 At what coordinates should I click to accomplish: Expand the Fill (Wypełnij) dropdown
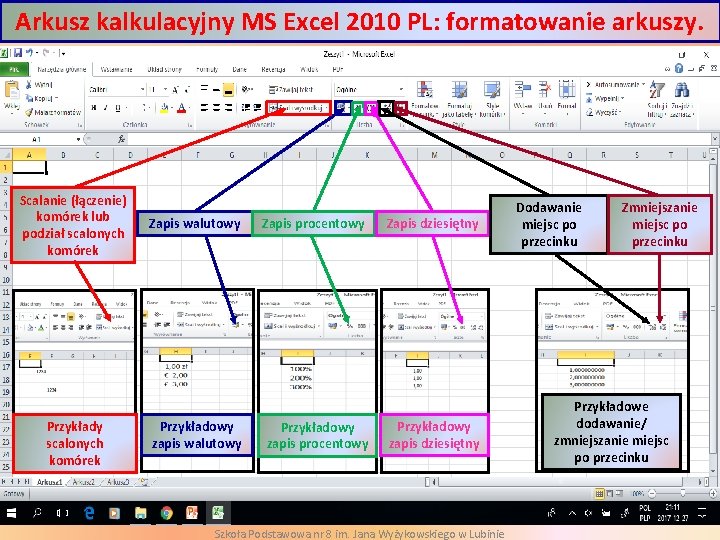coord(623,98)
